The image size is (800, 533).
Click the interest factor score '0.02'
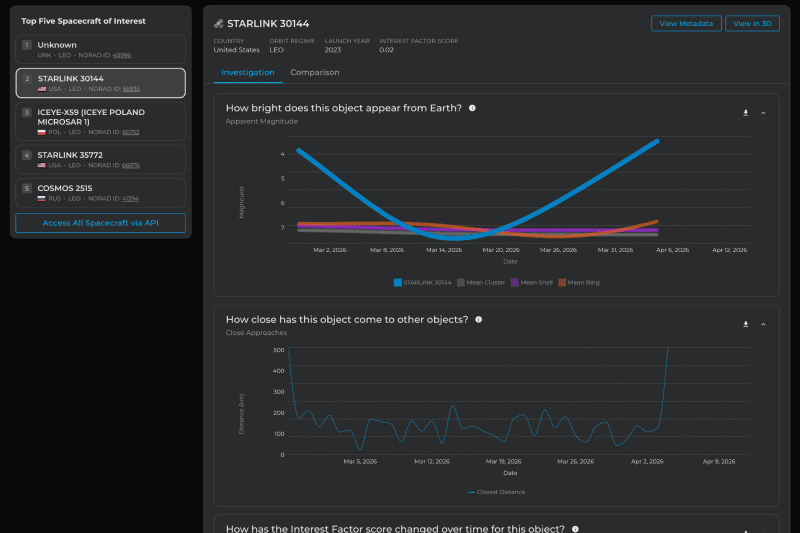pyautogui.click(x=386, y=50)
